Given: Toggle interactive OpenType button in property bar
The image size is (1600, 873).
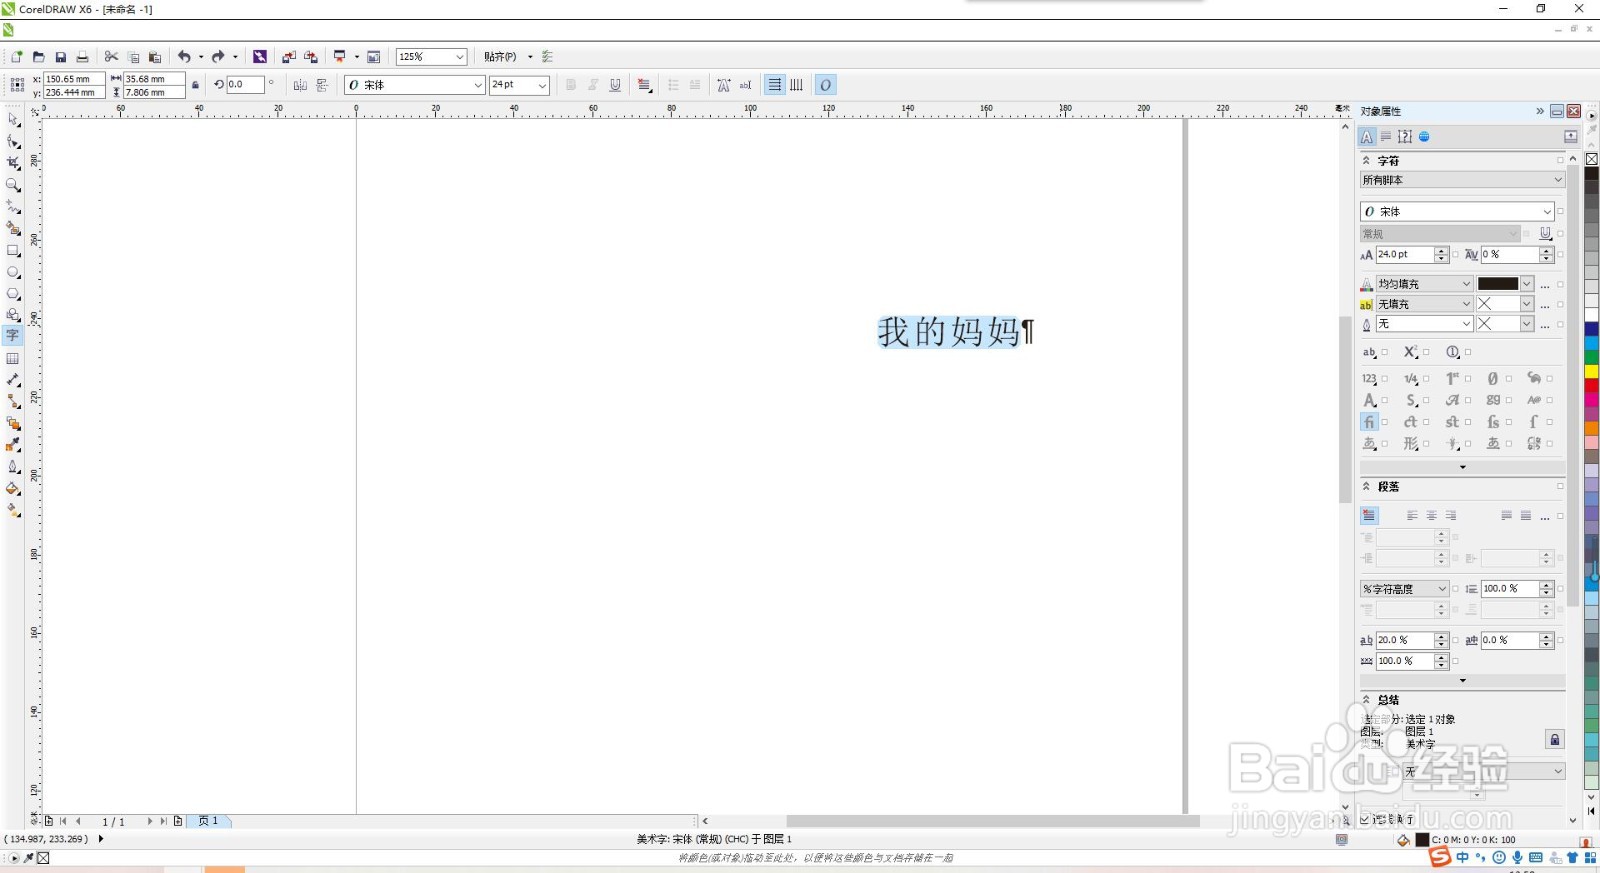Looking at the screenshot, I should (826, 85).
